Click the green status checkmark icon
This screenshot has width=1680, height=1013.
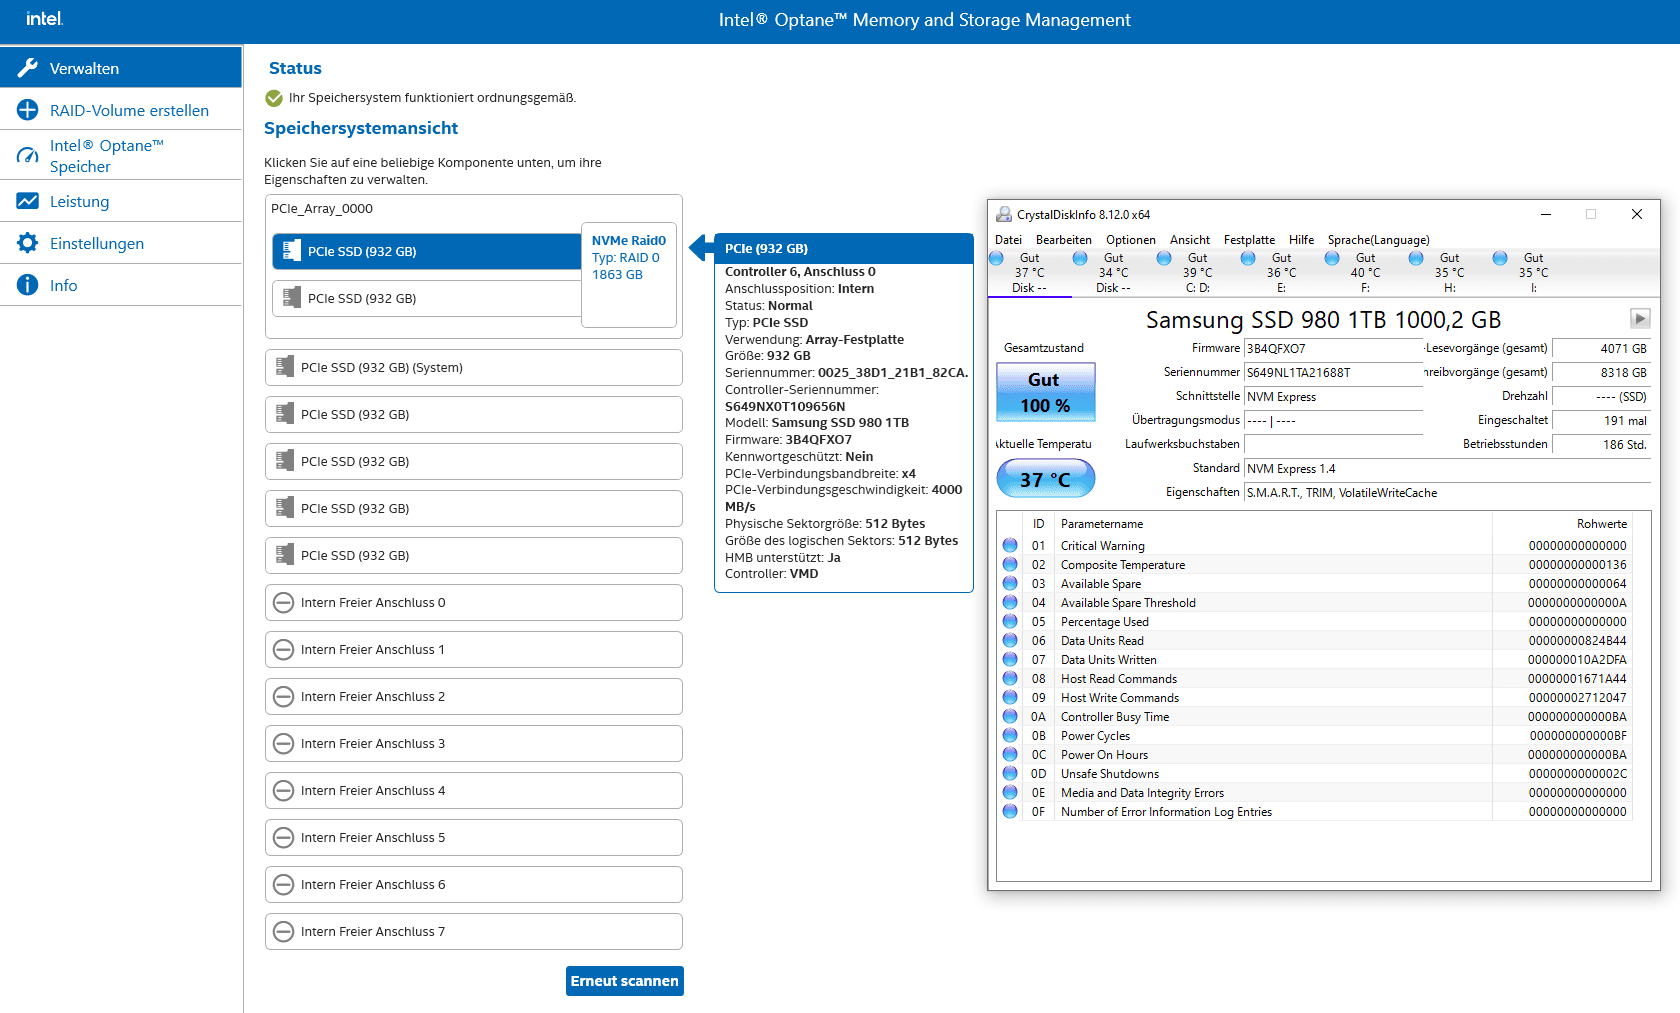[x=274, y=98]
